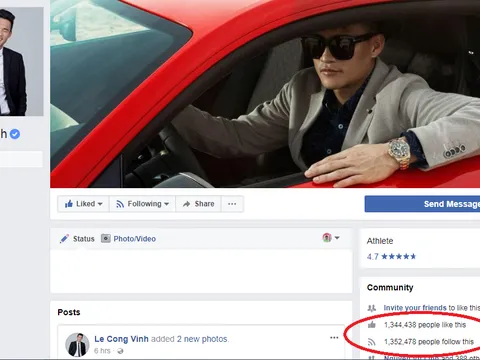Click the 6 hrs post timestamp
480x360 pixels.
(102, 351)
